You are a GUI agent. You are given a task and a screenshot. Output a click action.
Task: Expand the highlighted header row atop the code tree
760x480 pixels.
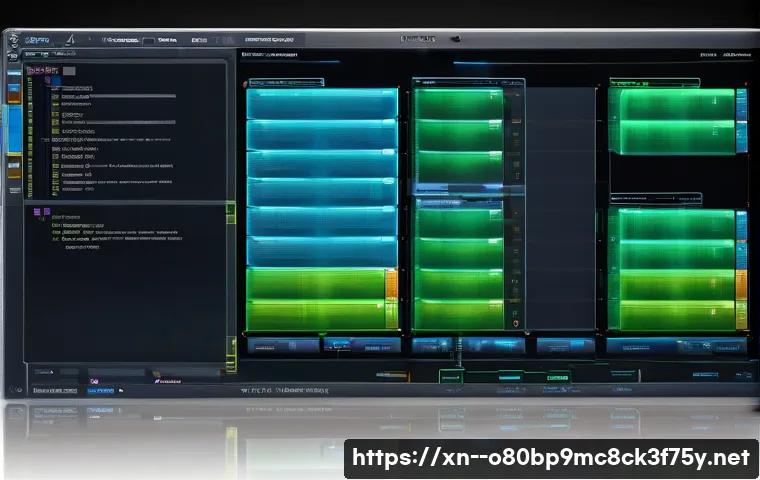pyautogui.click(x=42, y=70)
